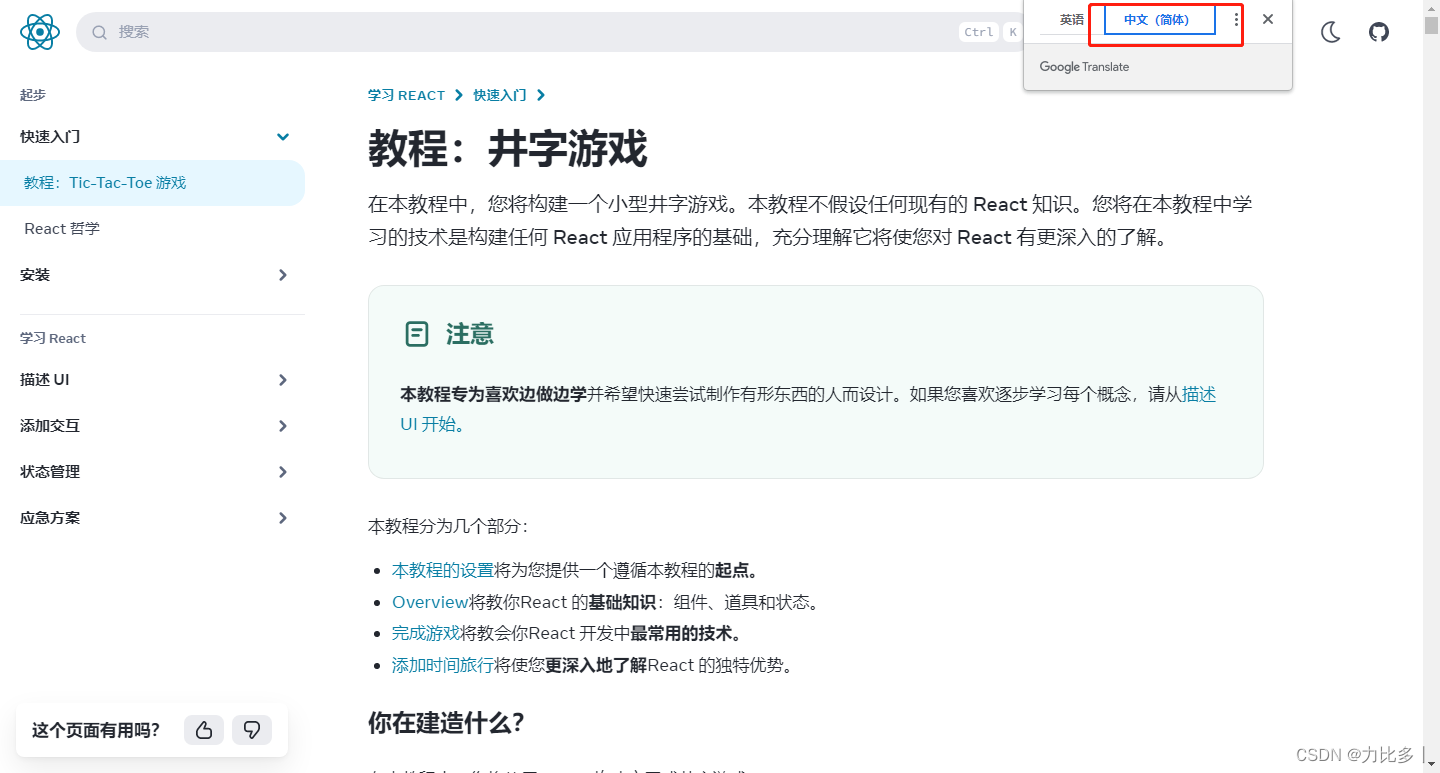Click the 你在建造什么？ heading
The image size is (1440, 773).
tap(446, 723)
